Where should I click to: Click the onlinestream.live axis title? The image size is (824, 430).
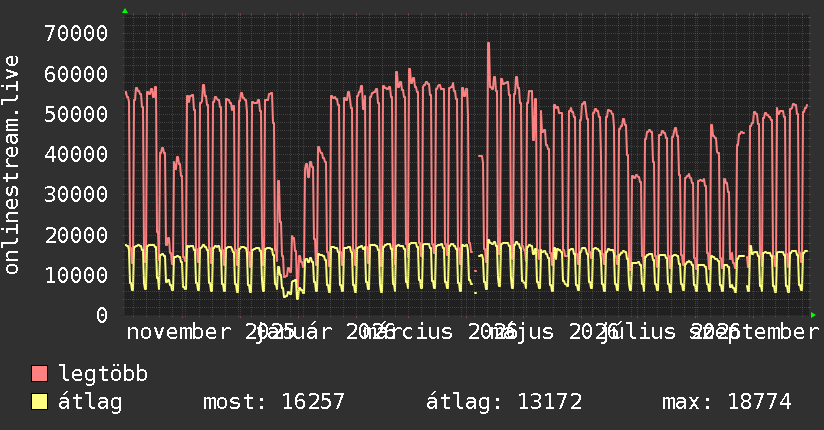(12, 165)
